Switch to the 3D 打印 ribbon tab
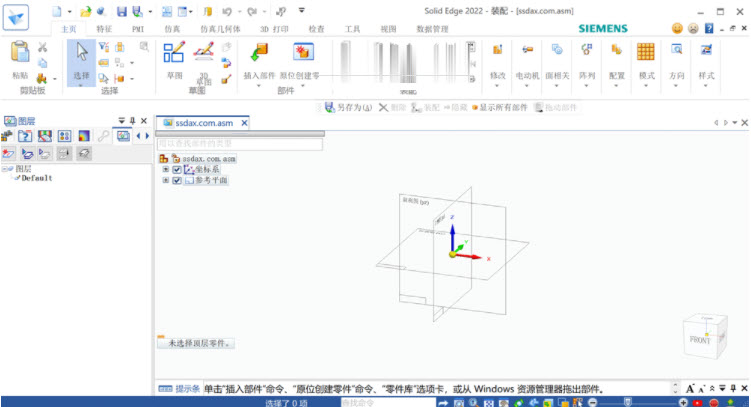The image size is (751, 407). point(274,29)
